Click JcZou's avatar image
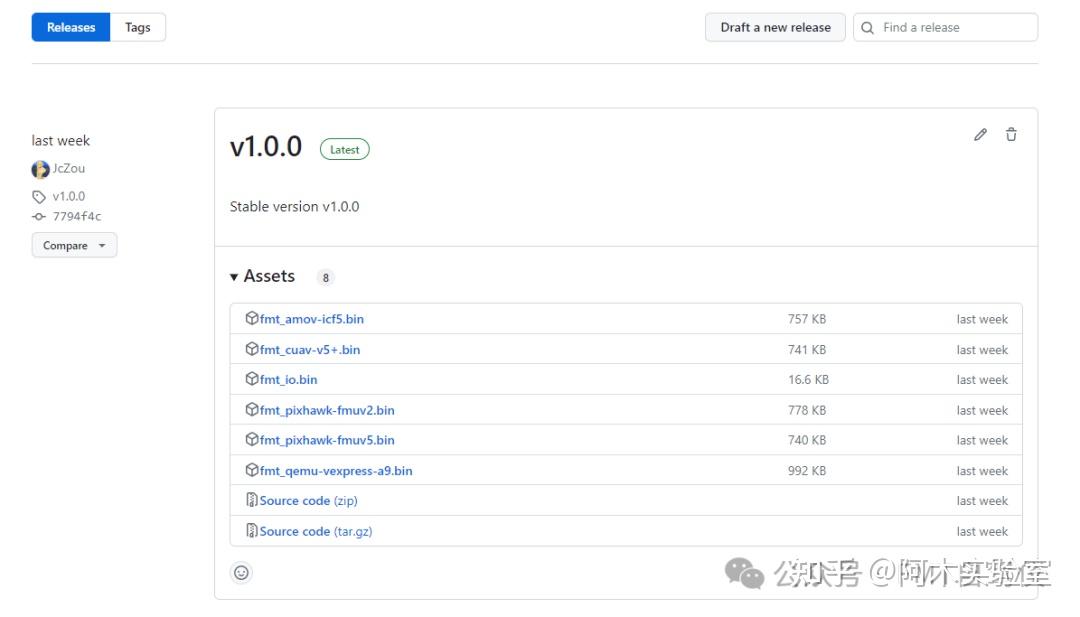Image resolution: width=1080 pixels, height=617 pixels. (41, 169)
